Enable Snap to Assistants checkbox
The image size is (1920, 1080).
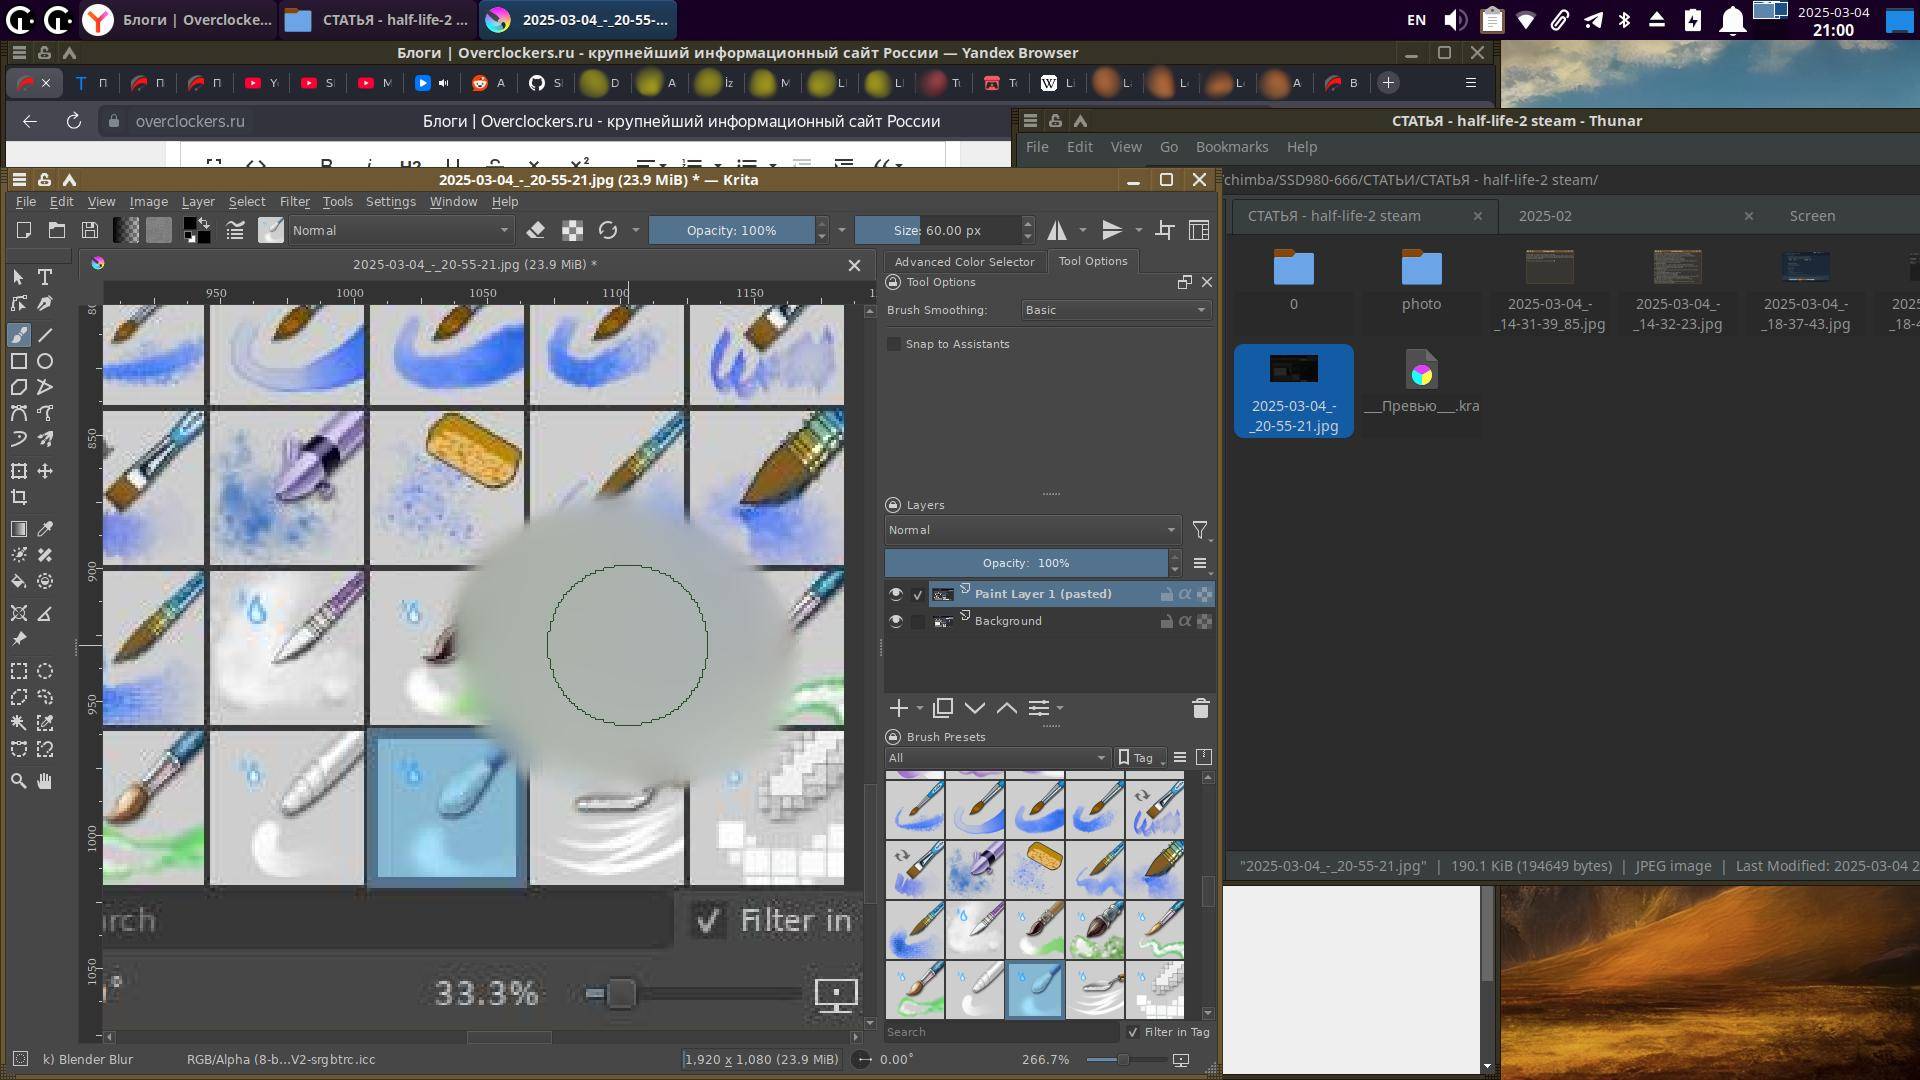894,344
